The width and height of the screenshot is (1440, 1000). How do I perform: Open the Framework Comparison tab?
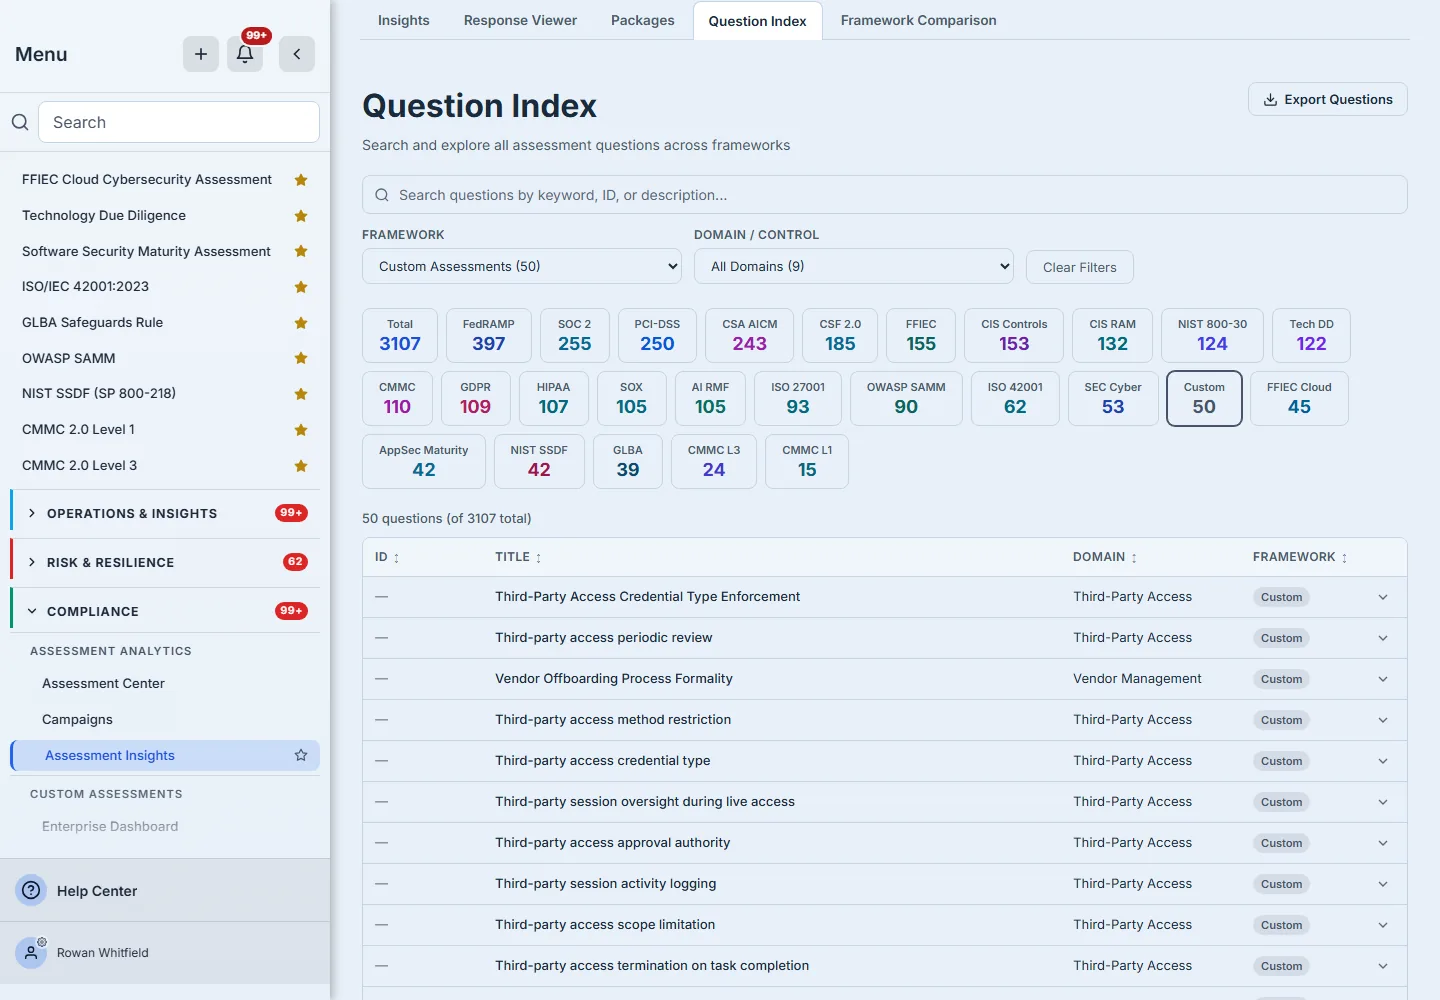tap(919, 20)
